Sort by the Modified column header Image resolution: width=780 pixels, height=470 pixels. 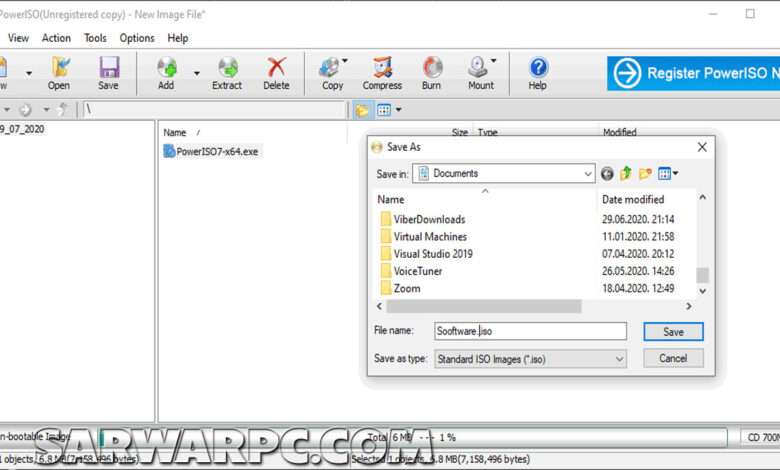(x=619, y=132)
